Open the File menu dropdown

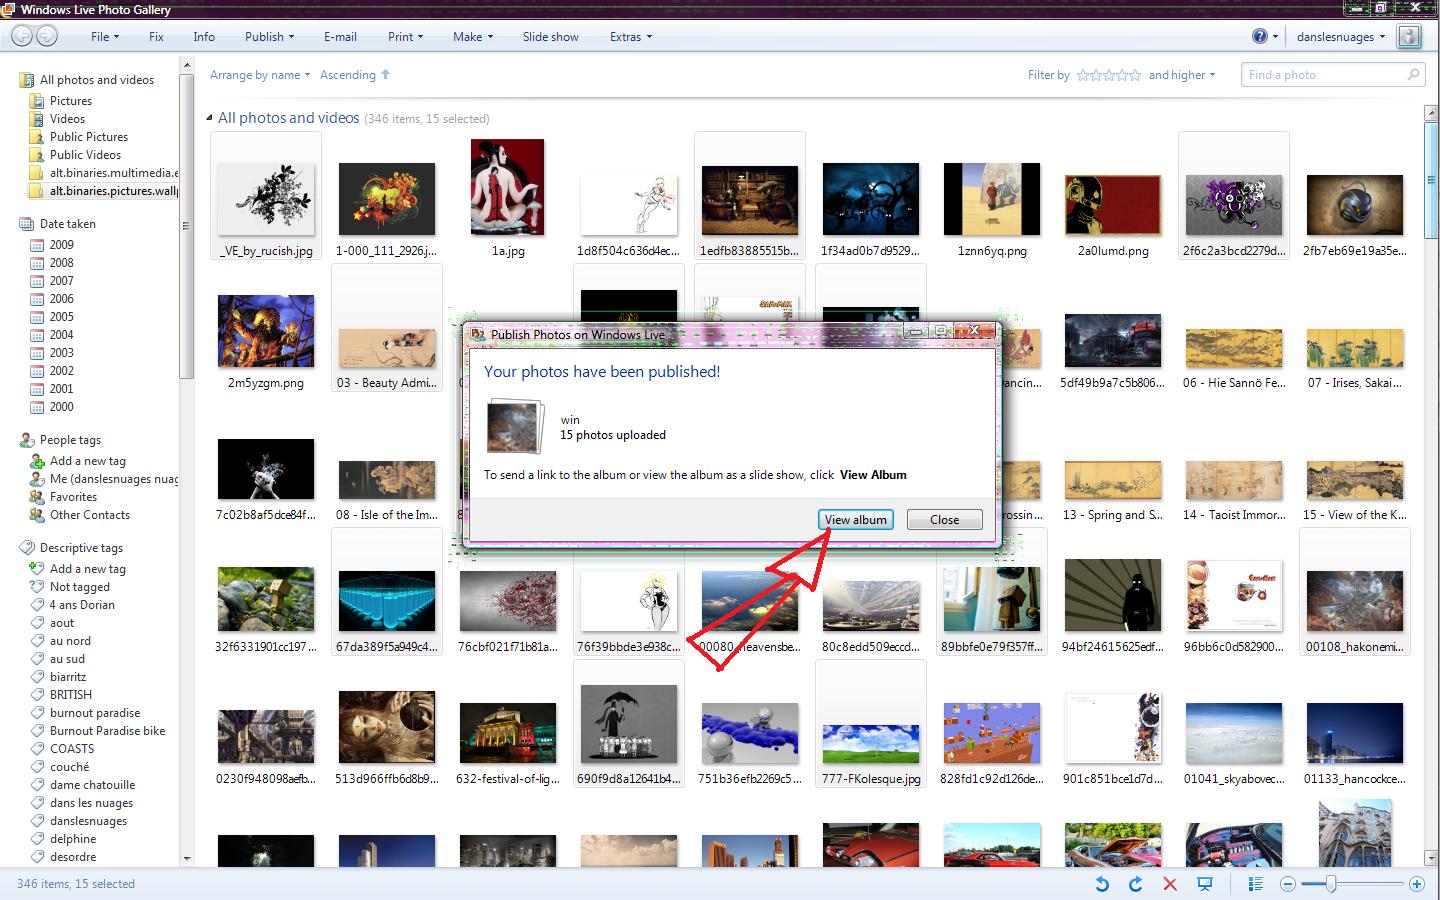tap(104, 37)
